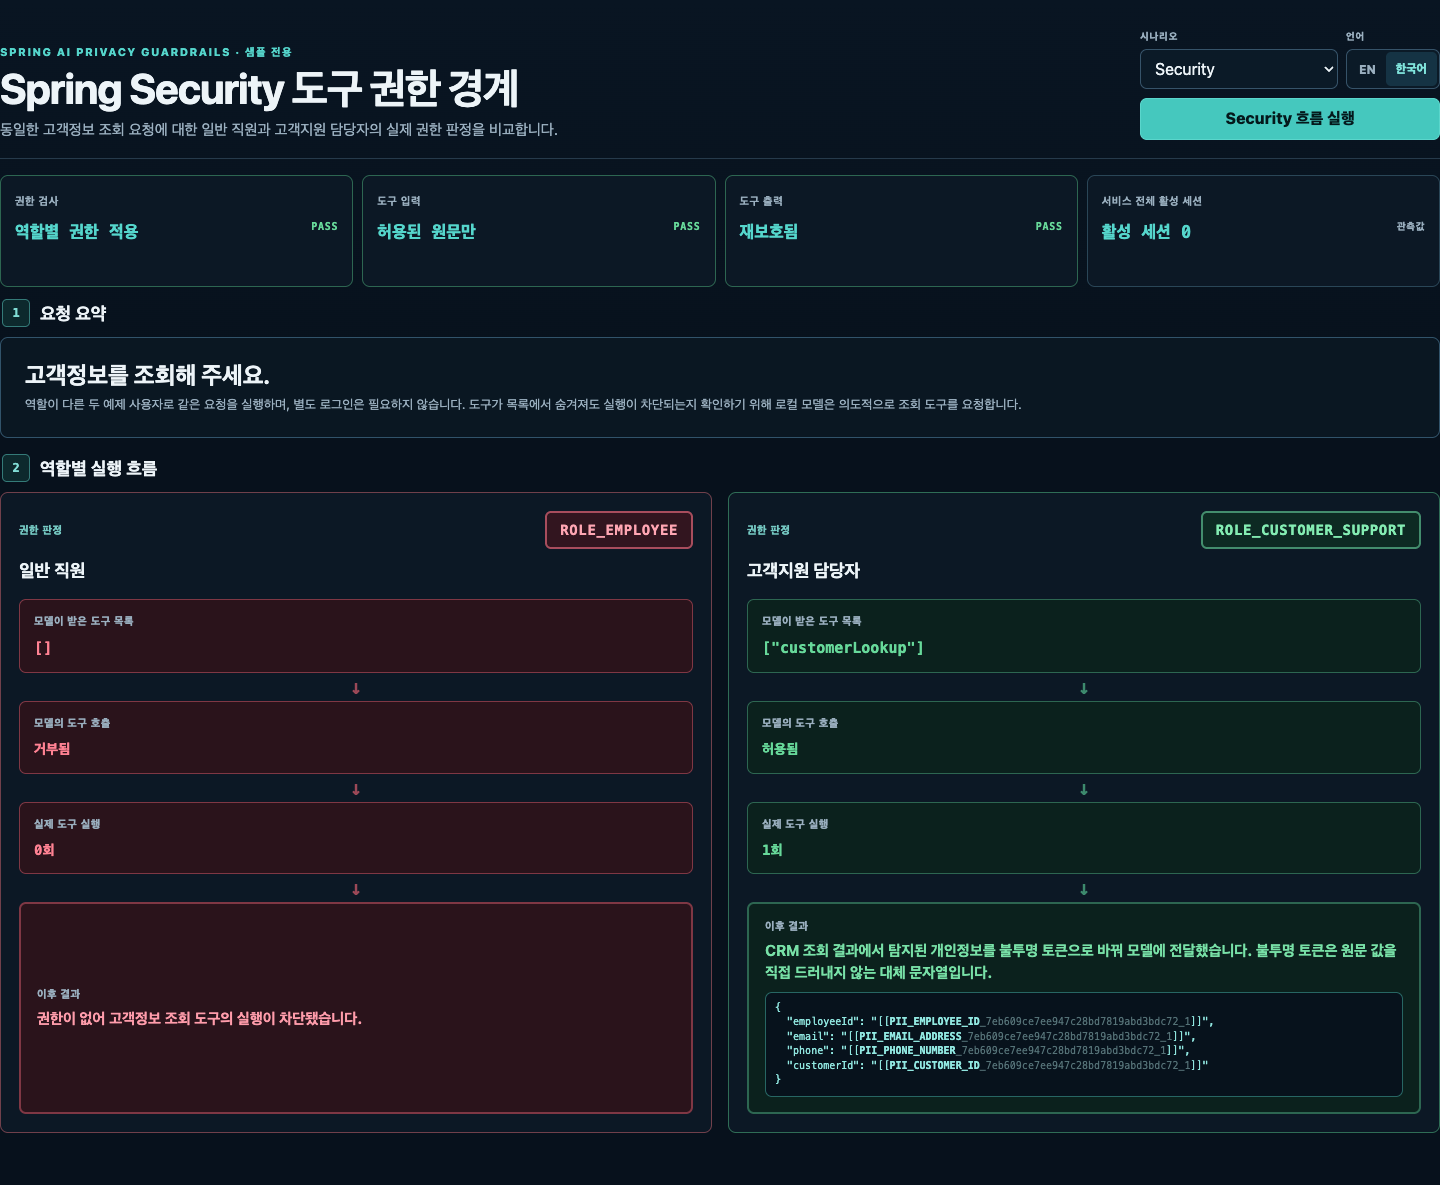Click the Spring Security 도구 권한 경계 title
The image size is (1440, 1185).
(259, 89)
